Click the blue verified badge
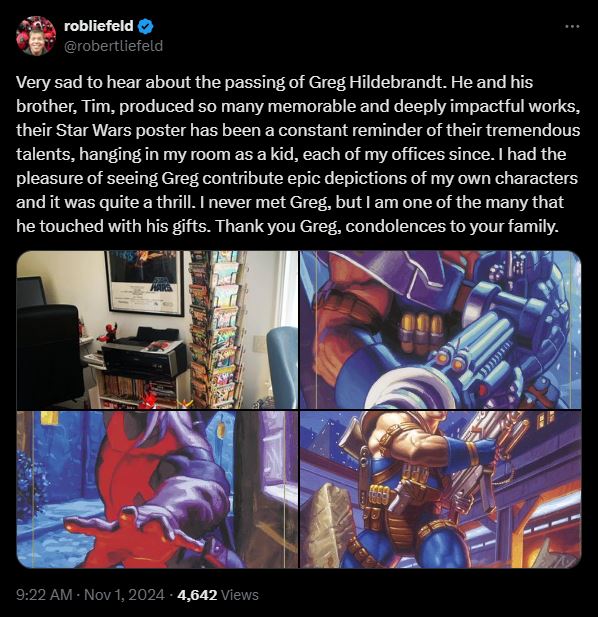Image resolution: width=598 pixels, height=617 pixels. pyautogui.click(x=145, y=26)
